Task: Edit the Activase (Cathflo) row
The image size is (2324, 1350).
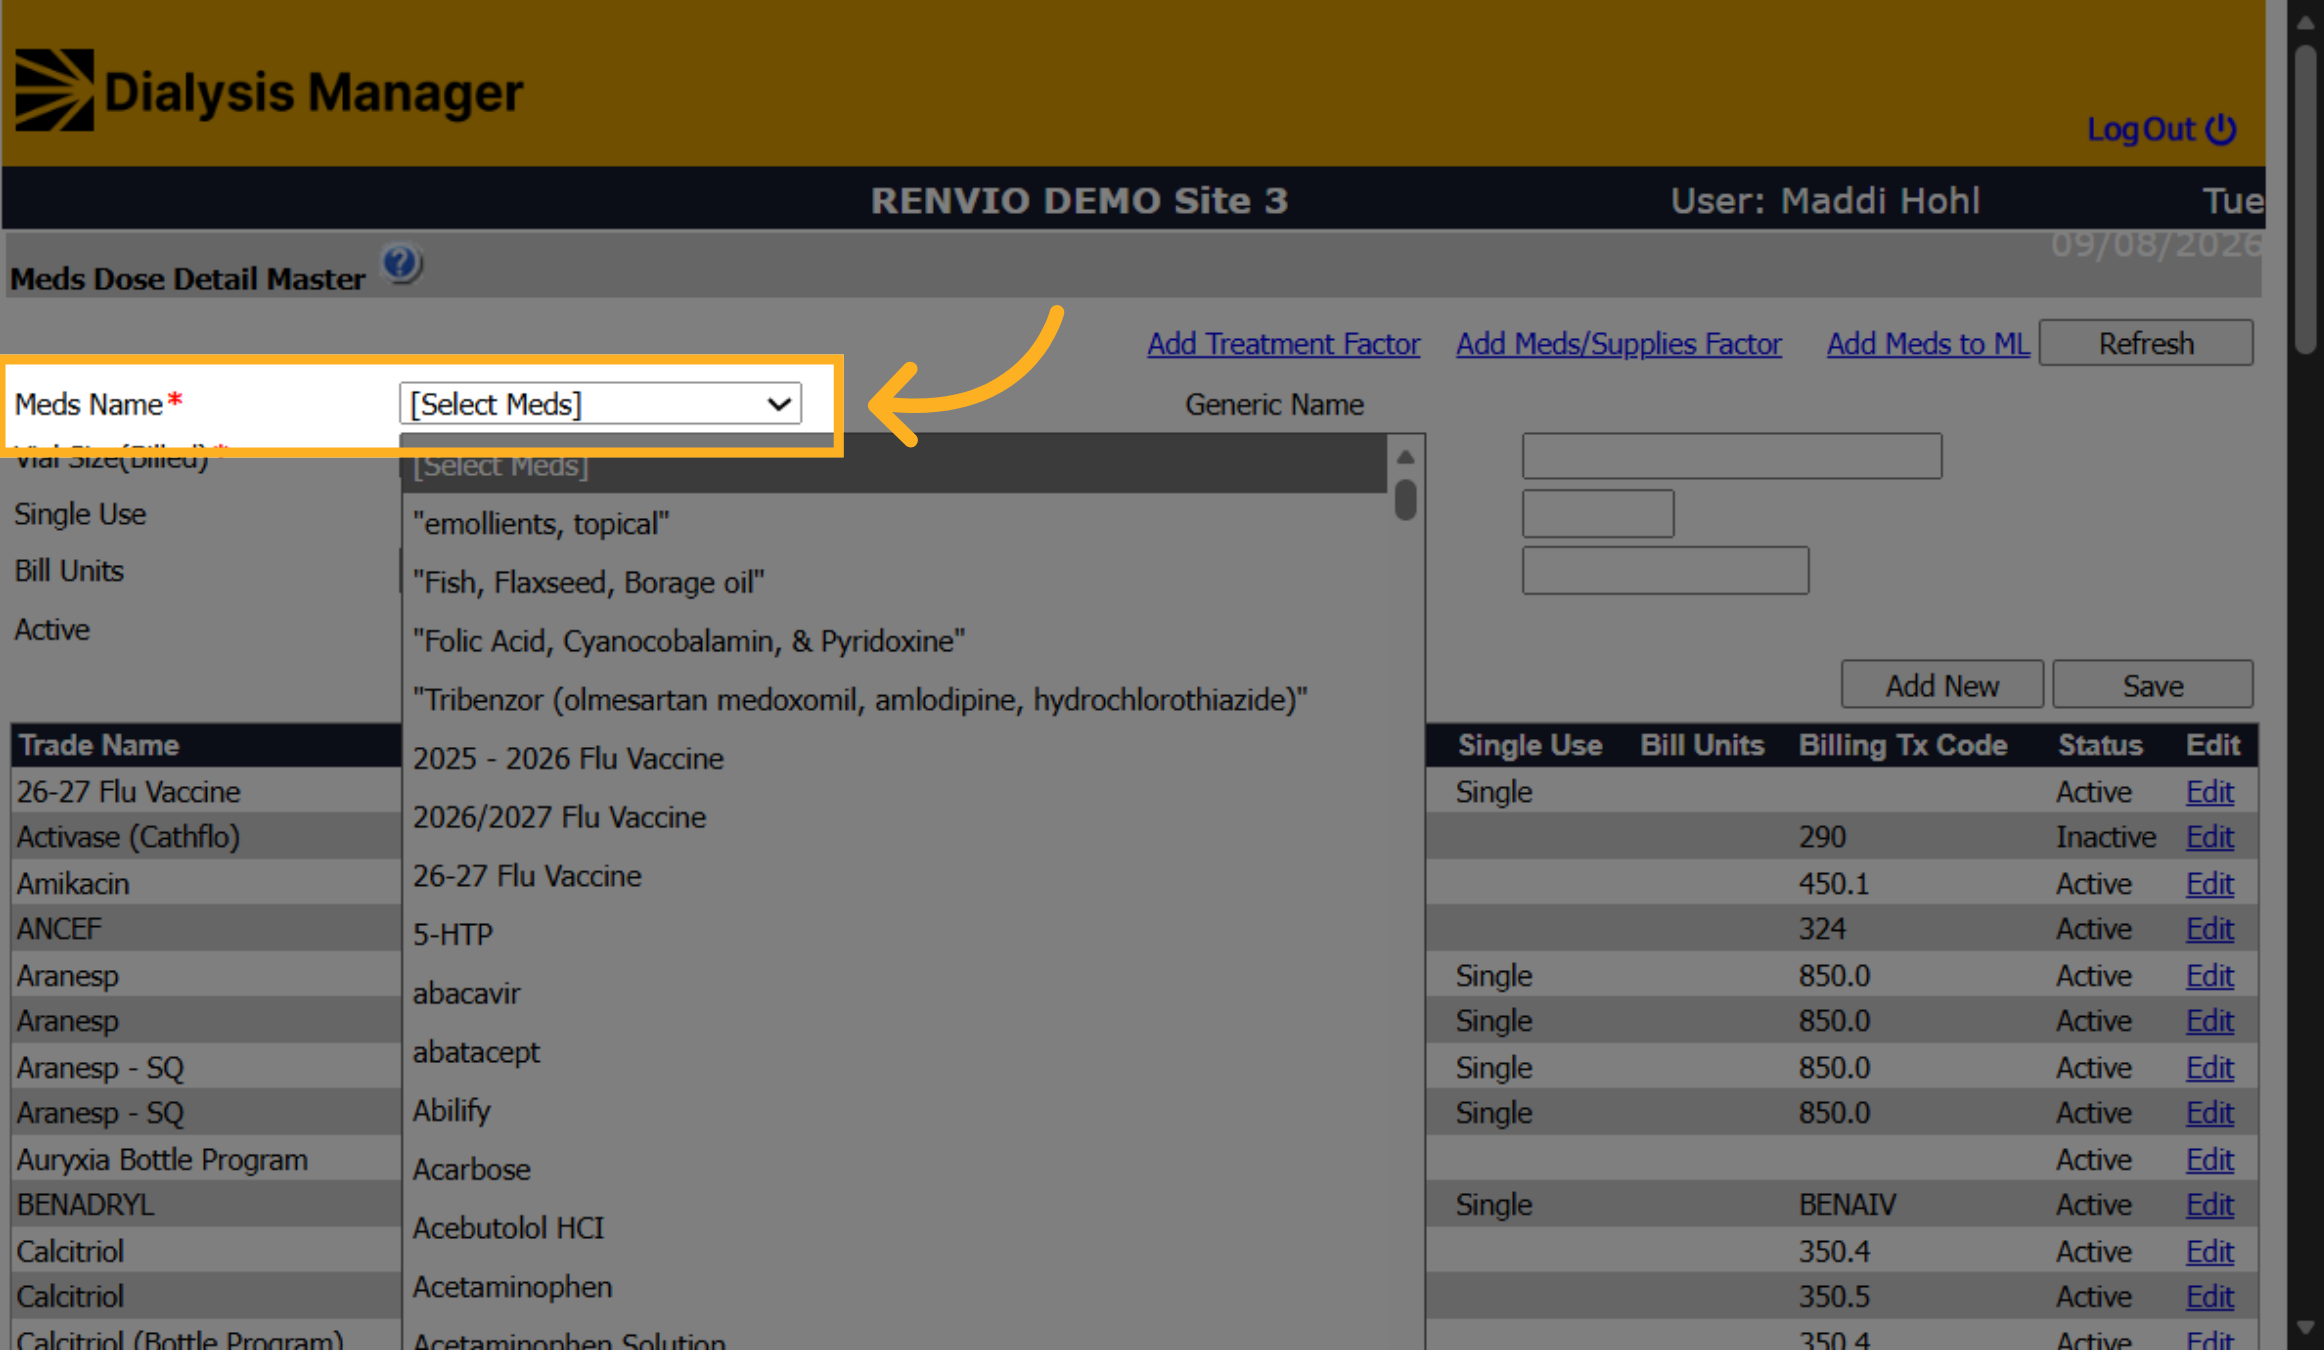Action: [x=2209, y=837]
